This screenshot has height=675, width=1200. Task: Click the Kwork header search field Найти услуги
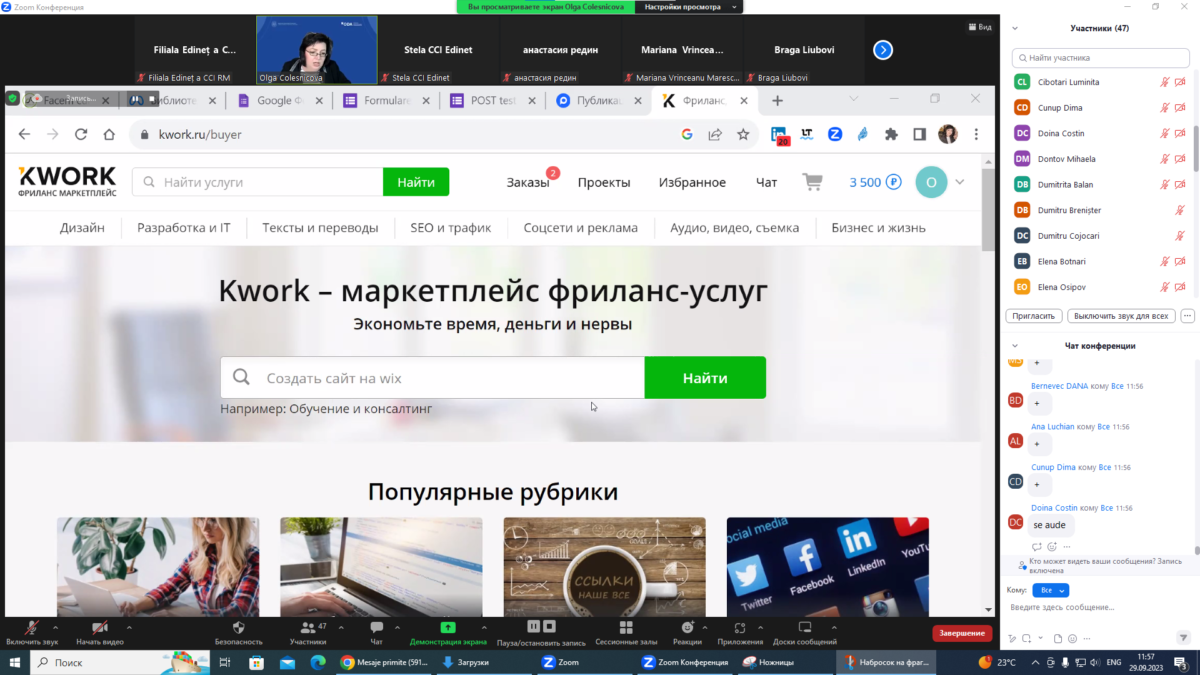click(258, 182)
